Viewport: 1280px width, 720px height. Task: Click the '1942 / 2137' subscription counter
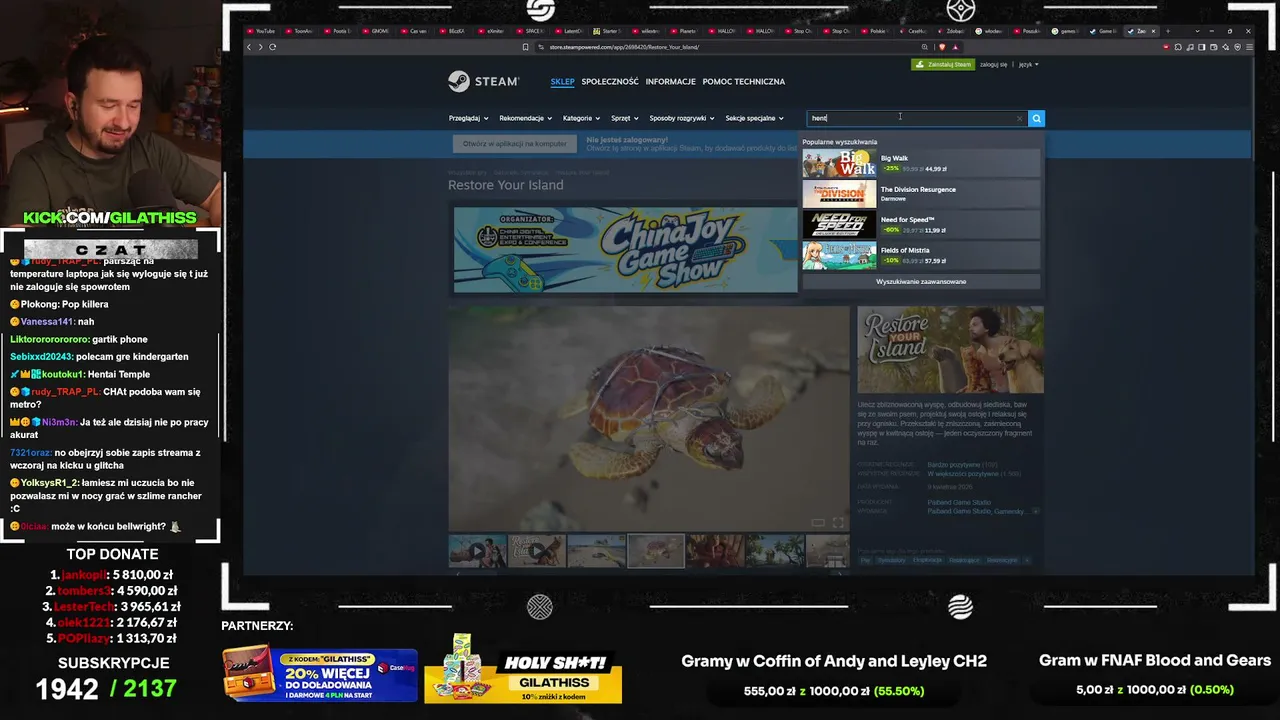pos(106,689)
